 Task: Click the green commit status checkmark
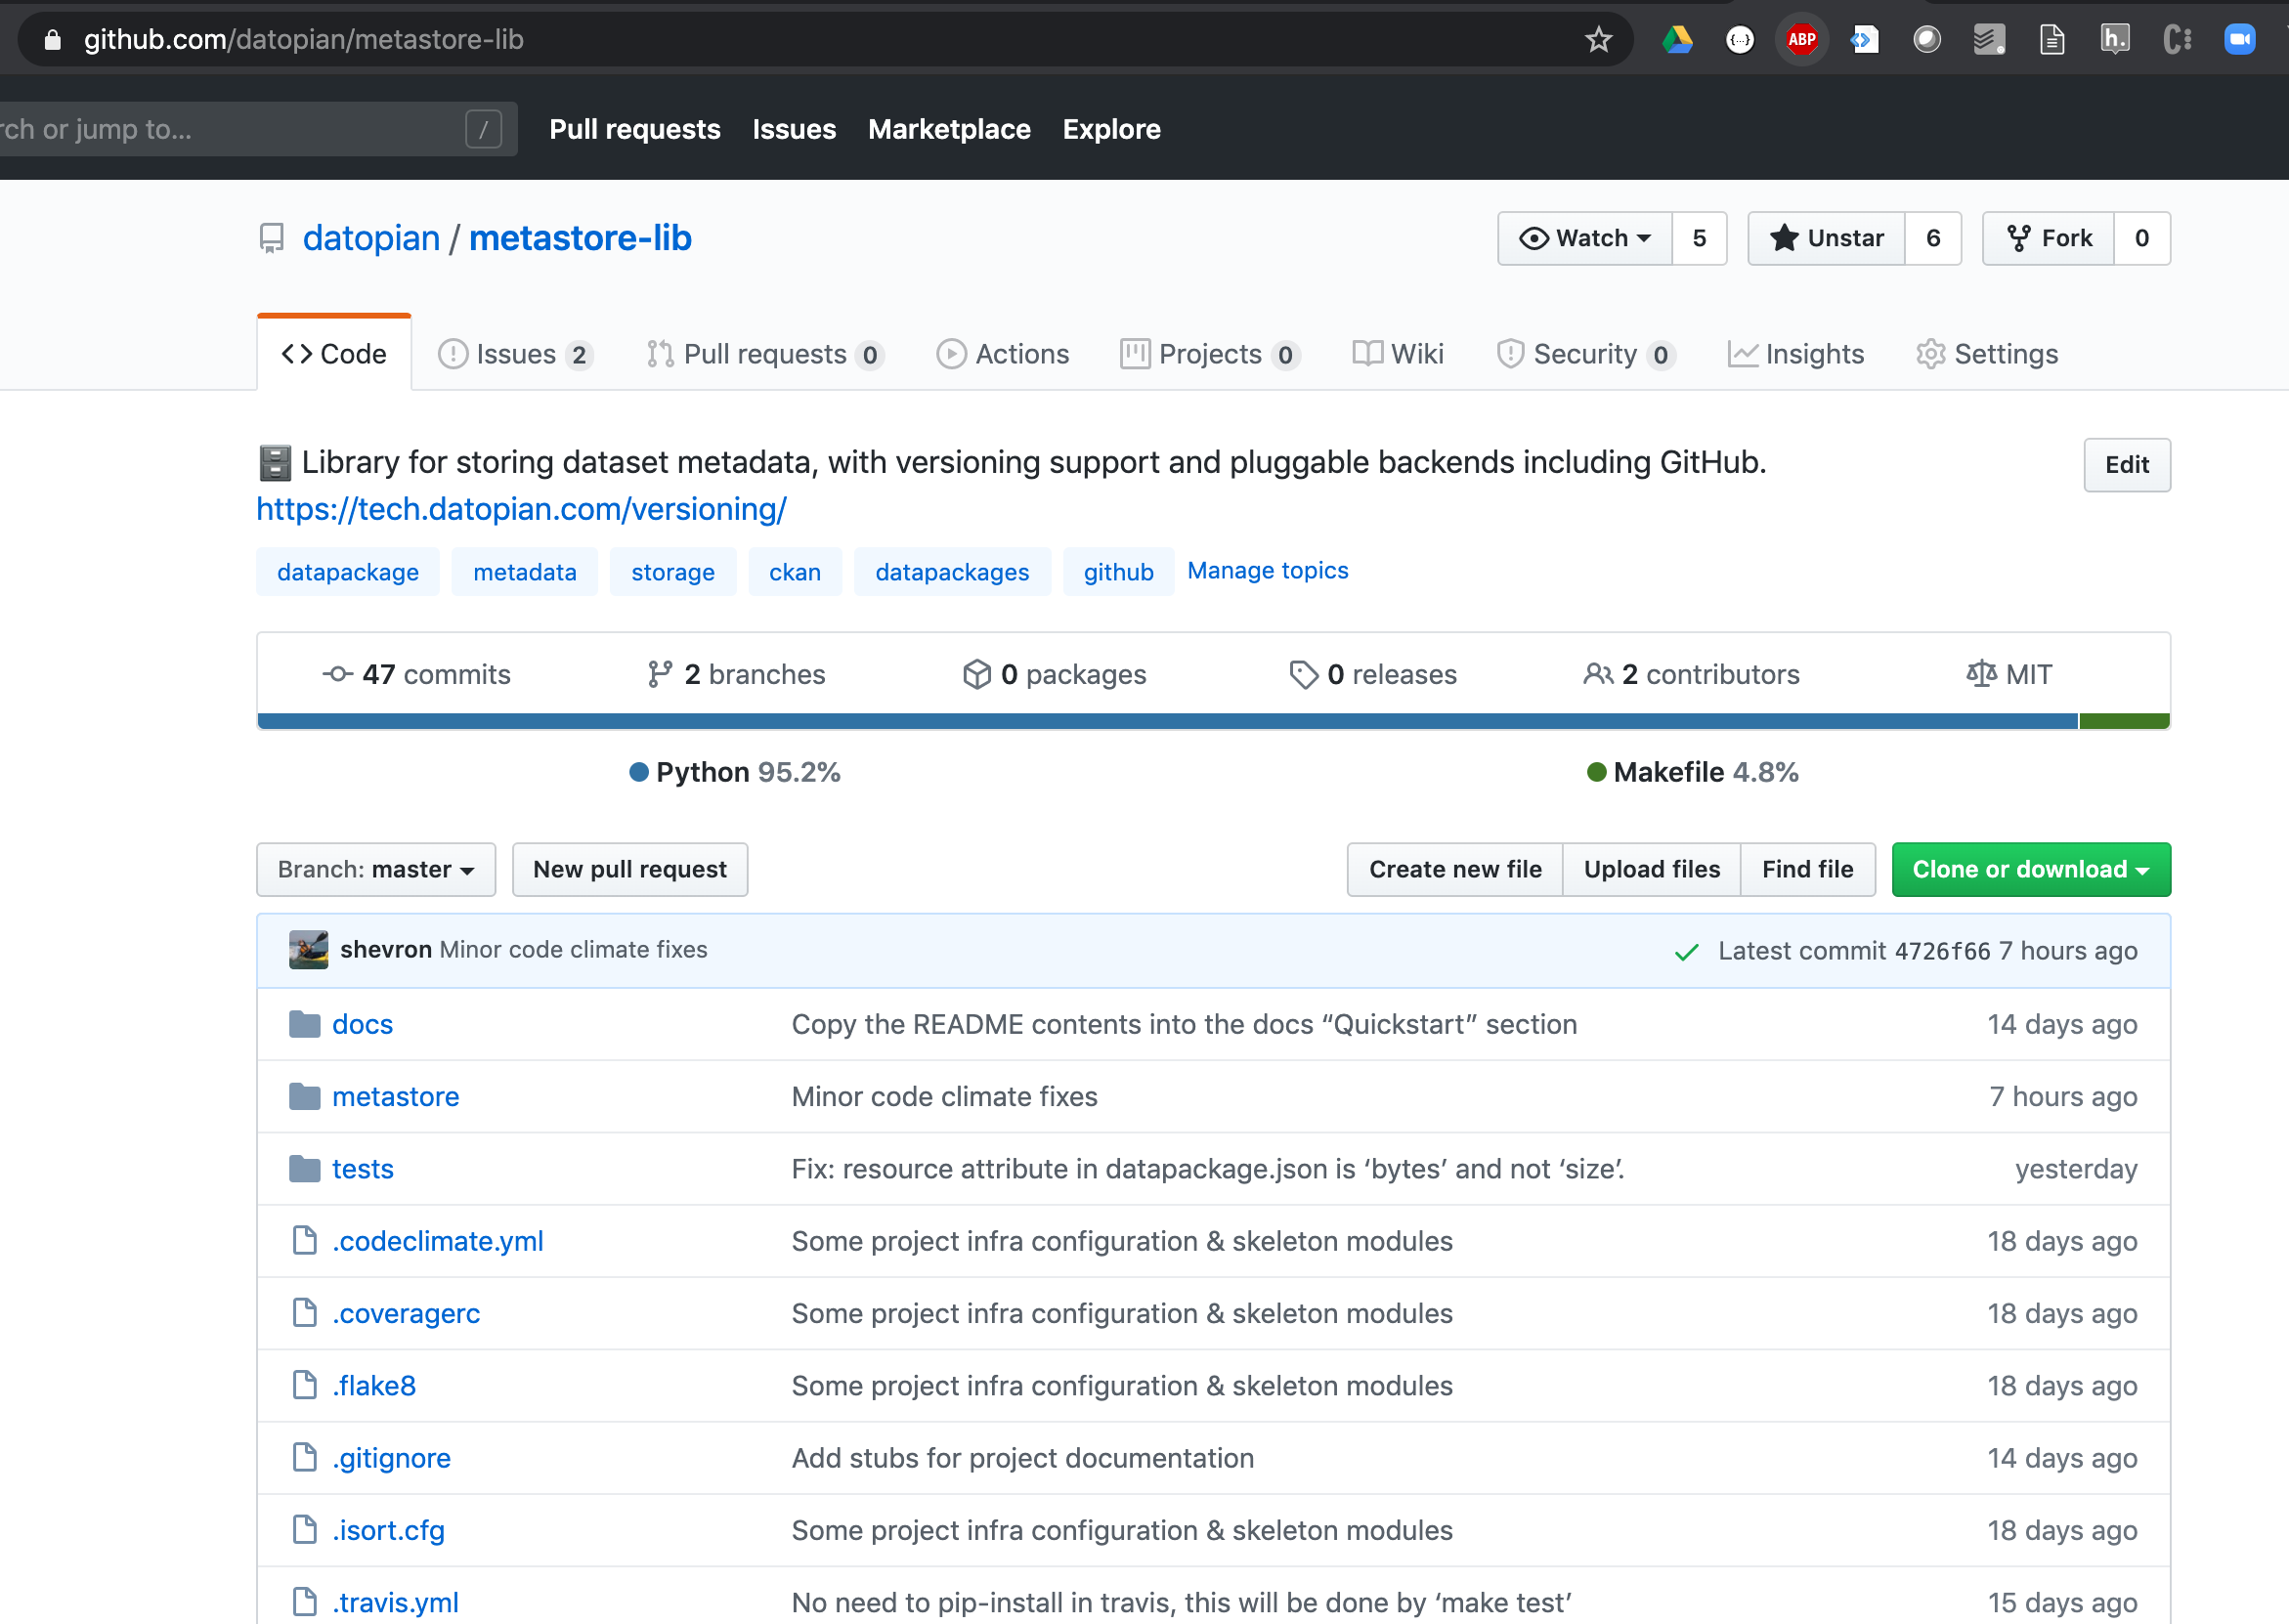click(1686, 952)
